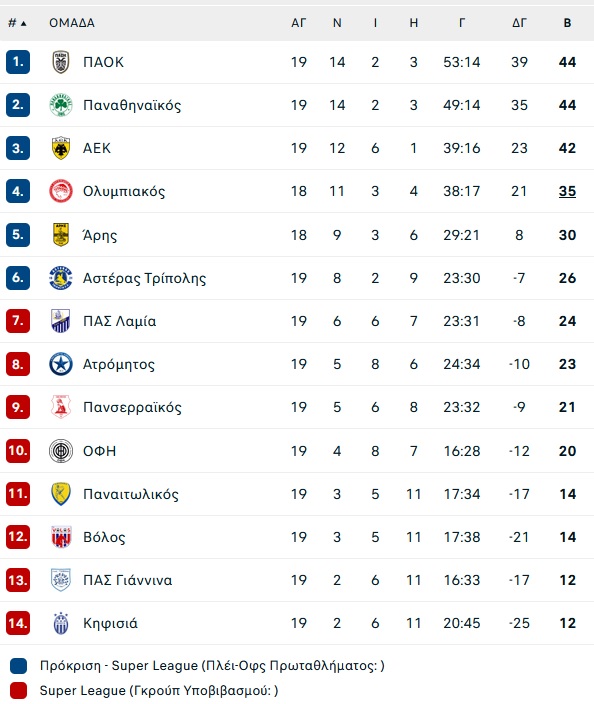Click the Αστέρας Τρίπολης blue badge
This screenshot has height=704, width=594.
61,278
